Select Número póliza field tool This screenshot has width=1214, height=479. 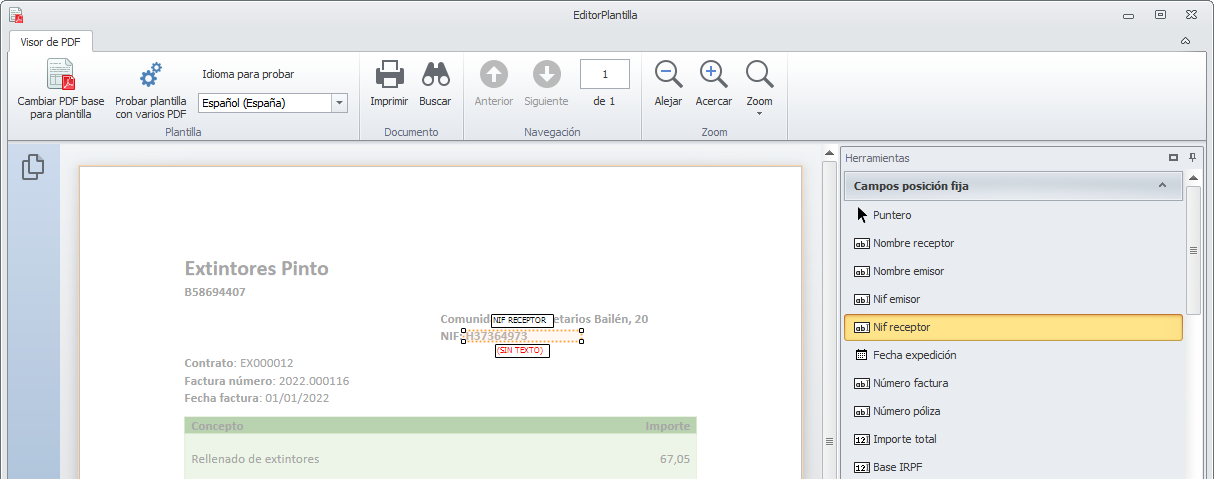(1013, 411)
